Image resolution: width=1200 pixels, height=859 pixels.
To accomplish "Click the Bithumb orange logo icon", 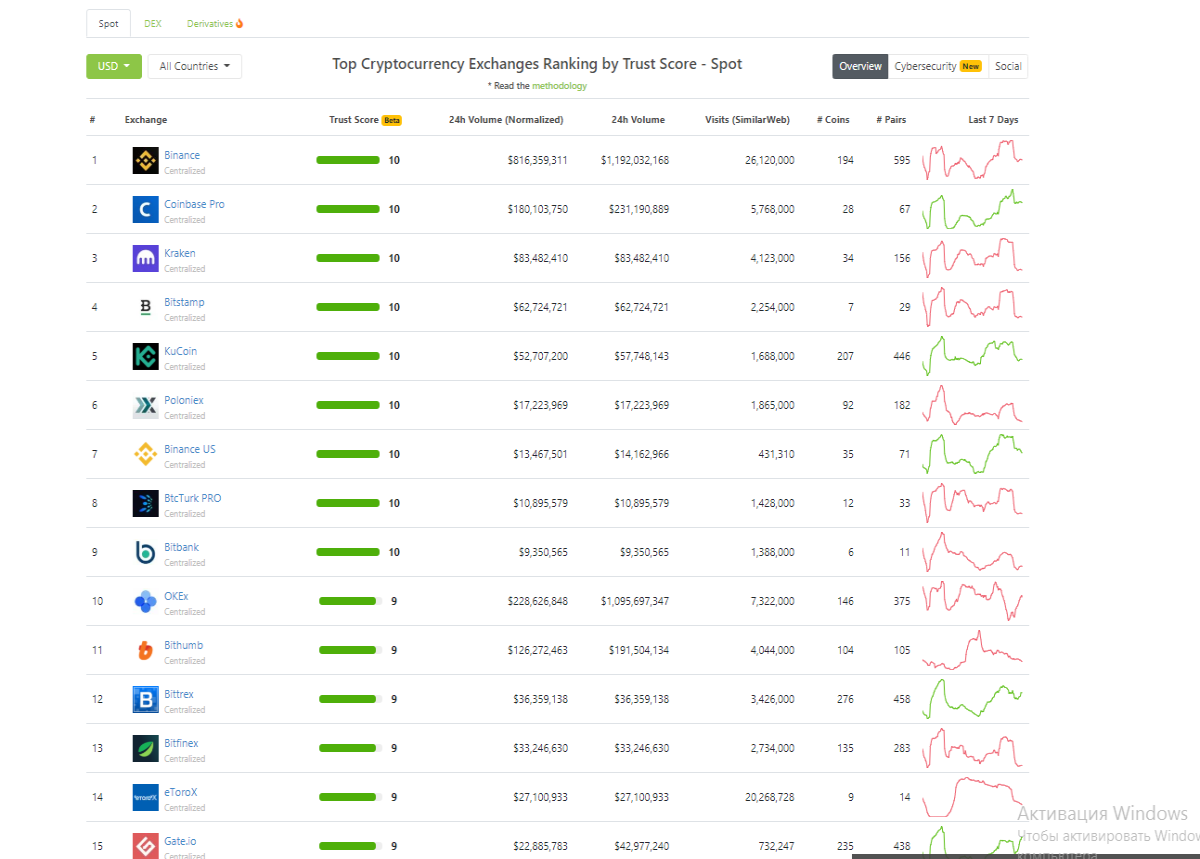I will click(x=146, y=650).
